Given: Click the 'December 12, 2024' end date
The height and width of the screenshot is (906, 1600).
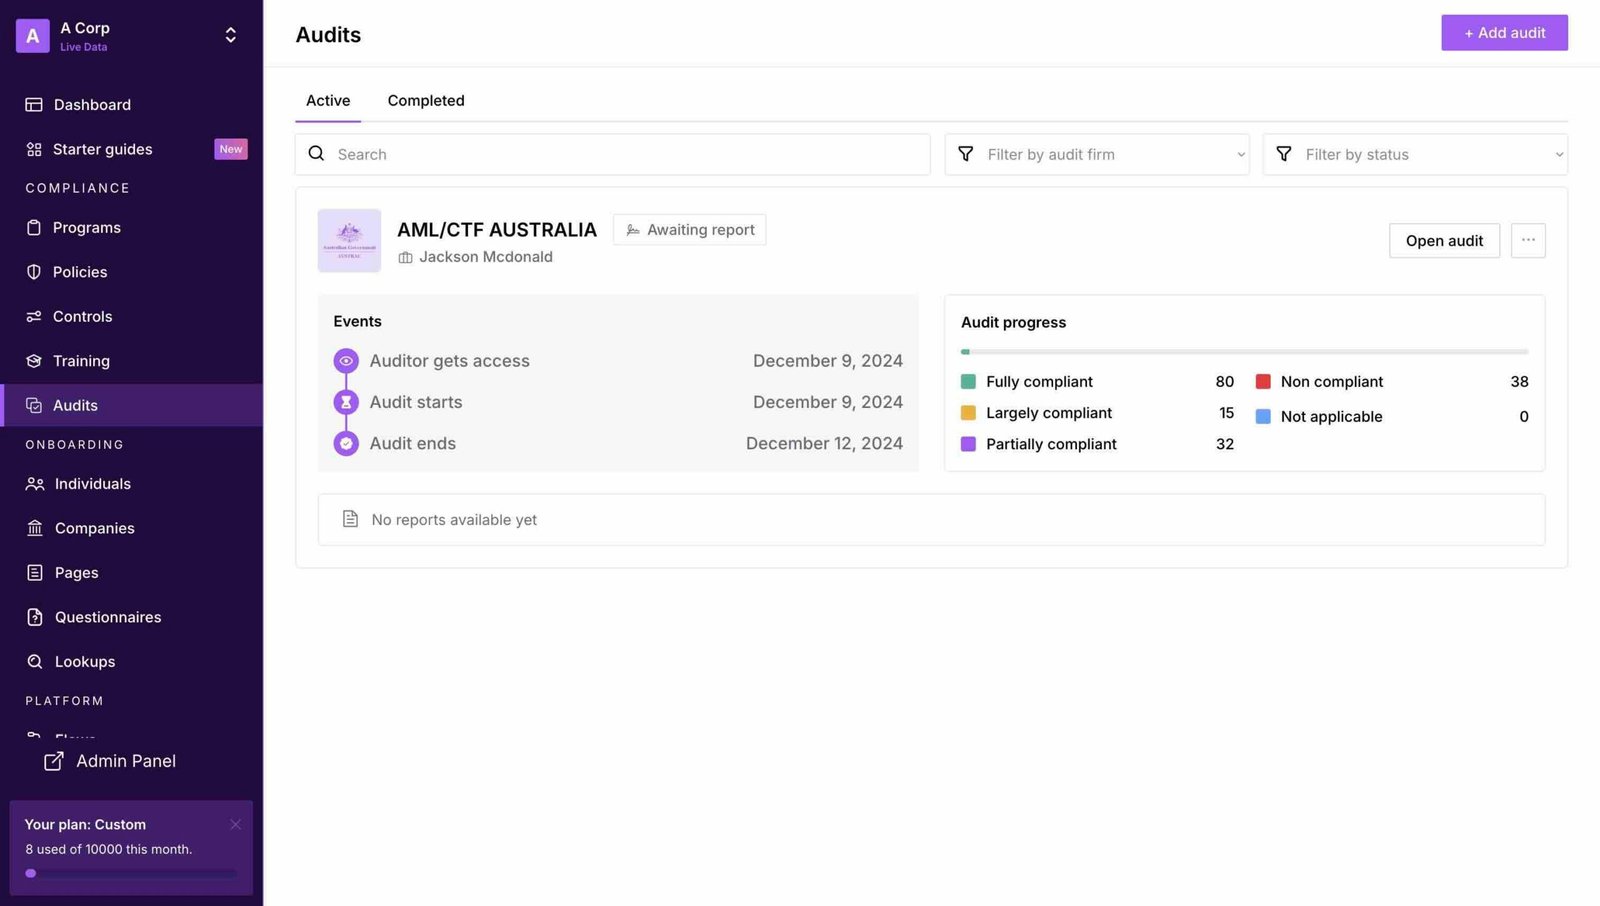Looking at the screenshot, I should click(824, 443).
